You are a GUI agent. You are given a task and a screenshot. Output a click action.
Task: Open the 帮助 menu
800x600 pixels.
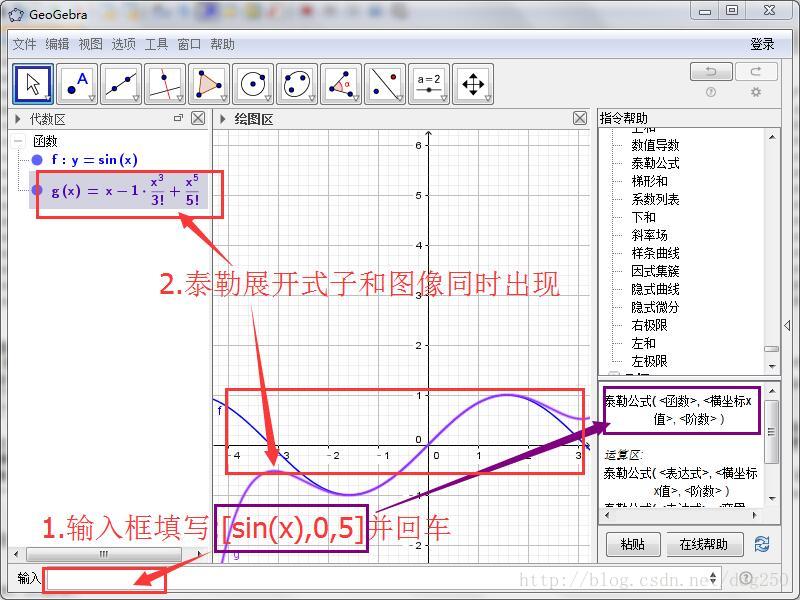tap(222, 44)
